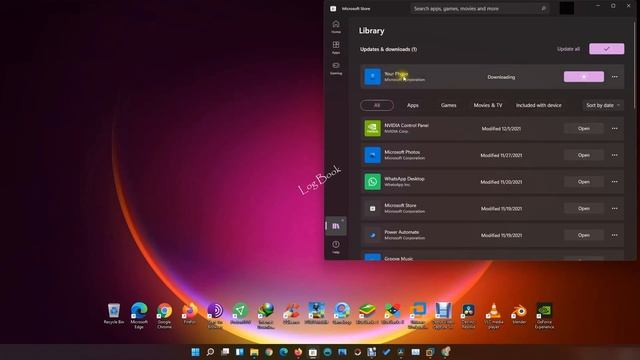Open Recycle Bin on the desktop
This screenshot has height=360, width=640.
114,313
